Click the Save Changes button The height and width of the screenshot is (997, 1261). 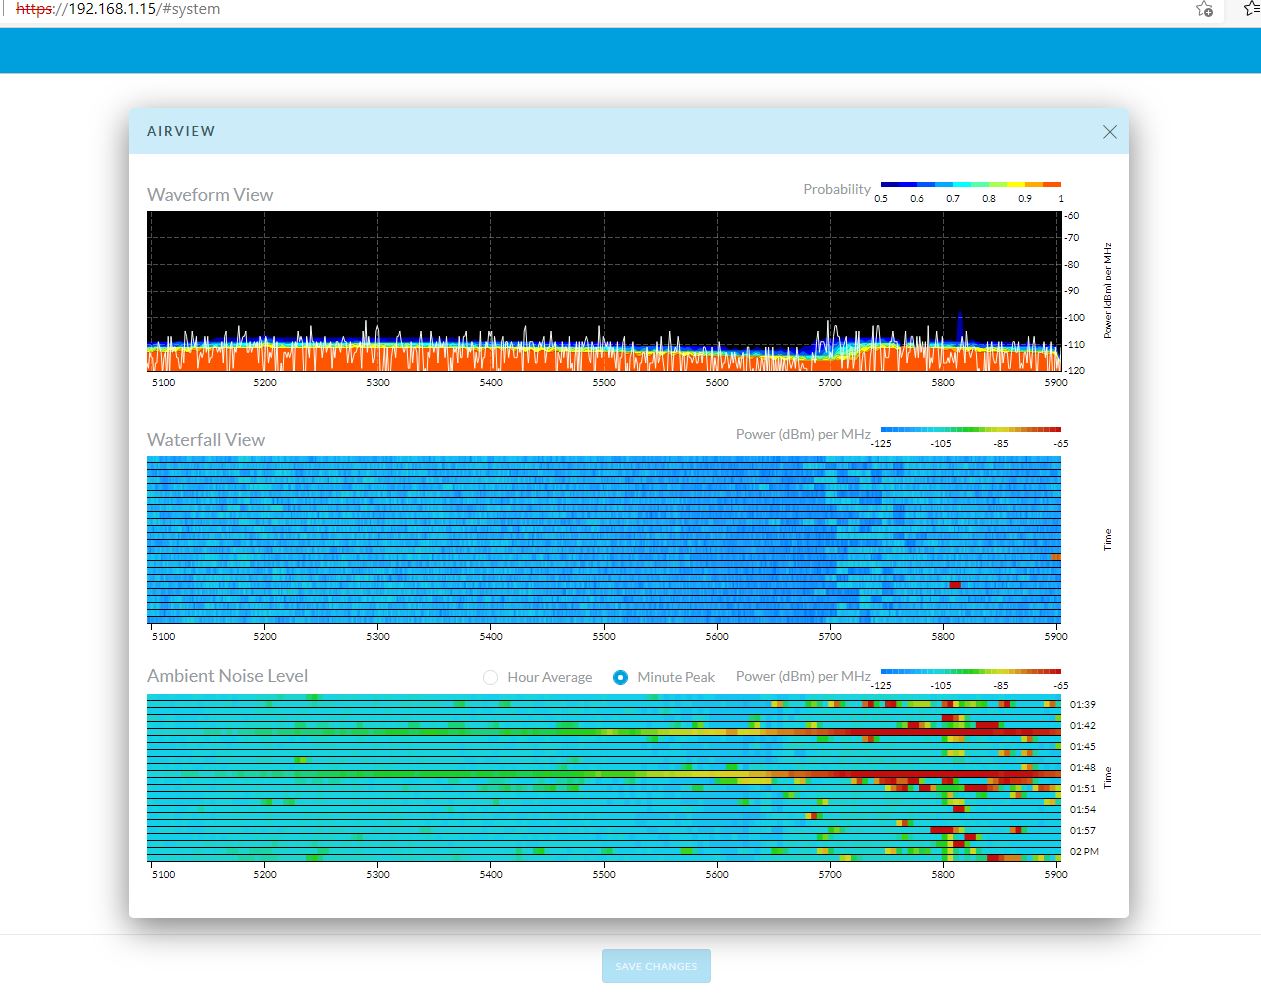[656, 966]
